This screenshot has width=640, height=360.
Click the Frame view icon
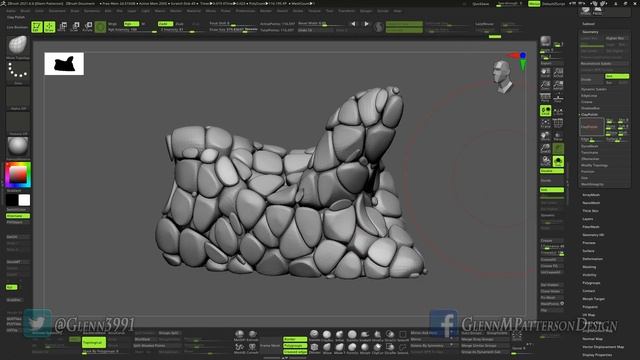(545, 124)
